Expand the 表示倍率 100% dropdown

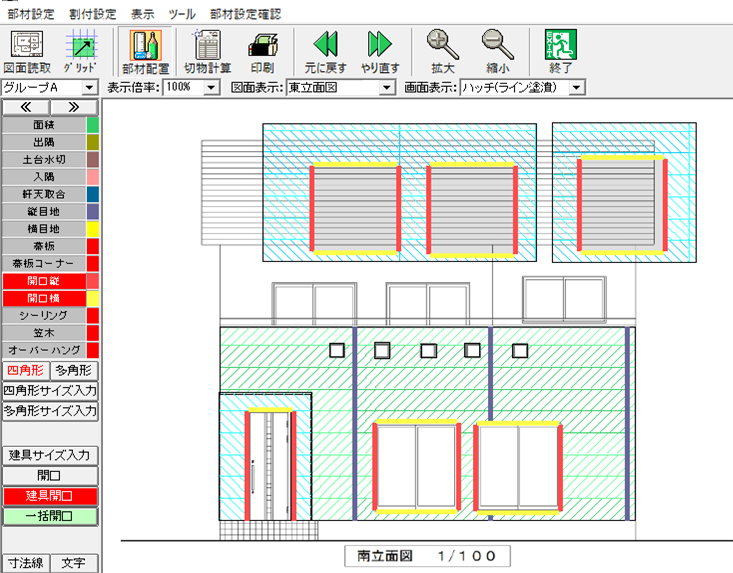211,87
